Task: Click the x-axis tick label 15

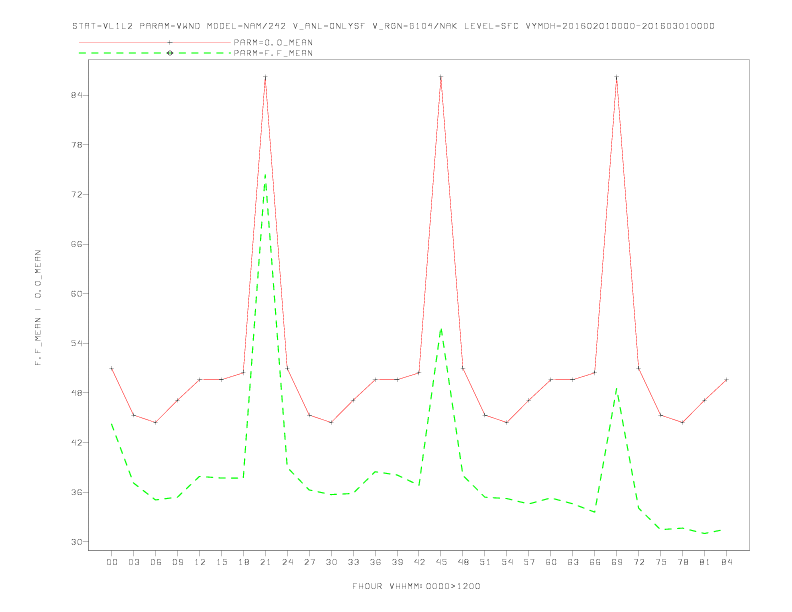Action: [222, 562]
